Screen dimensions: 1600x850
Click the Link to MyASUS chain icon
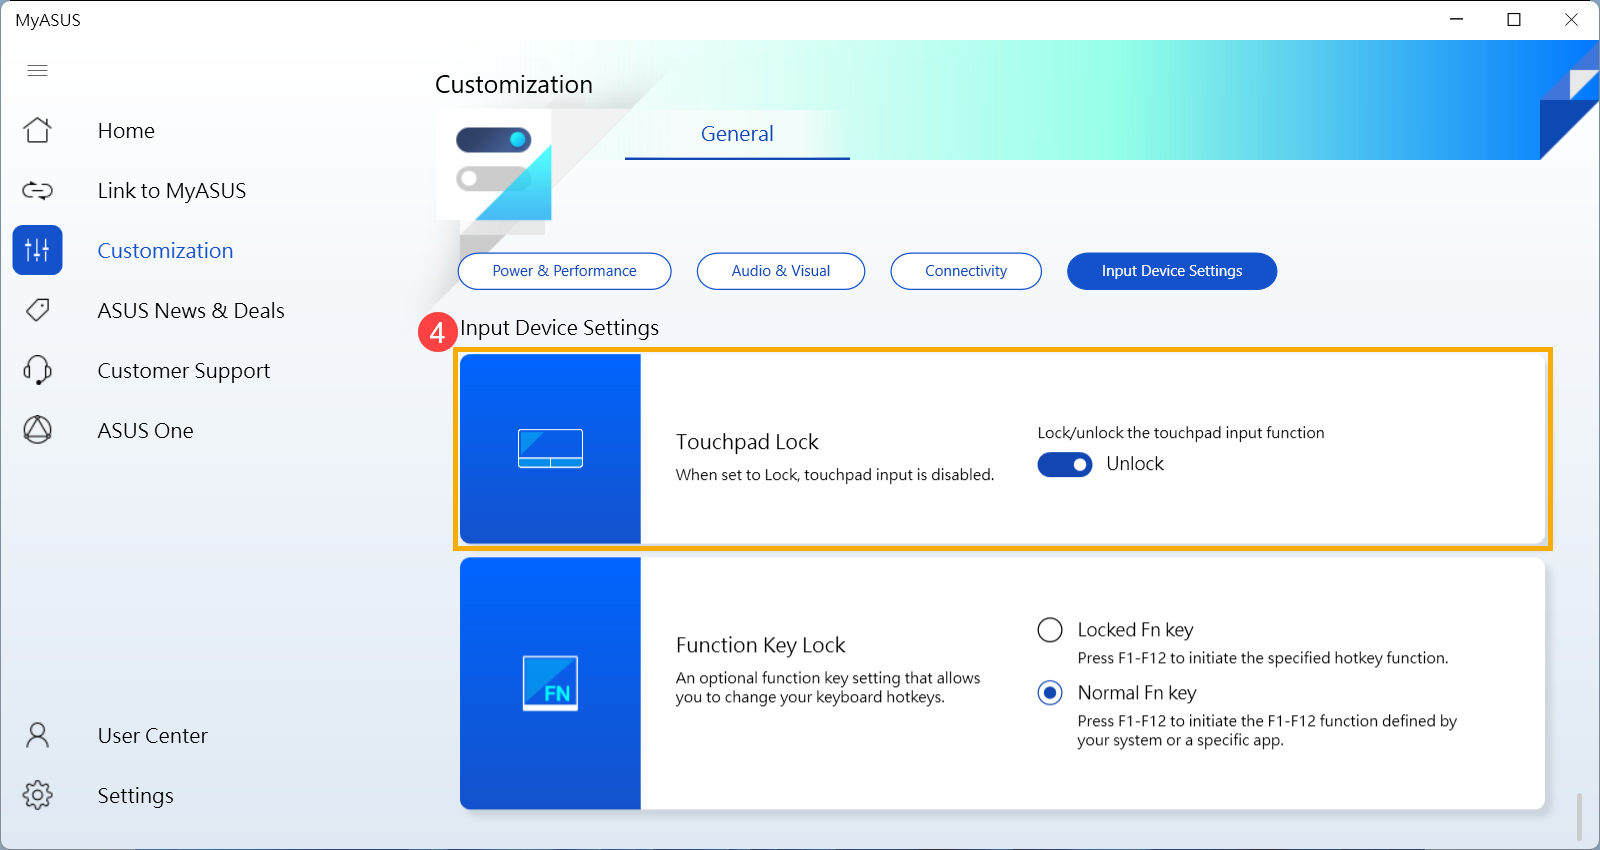pyautogui.click(x=37, y=190)
